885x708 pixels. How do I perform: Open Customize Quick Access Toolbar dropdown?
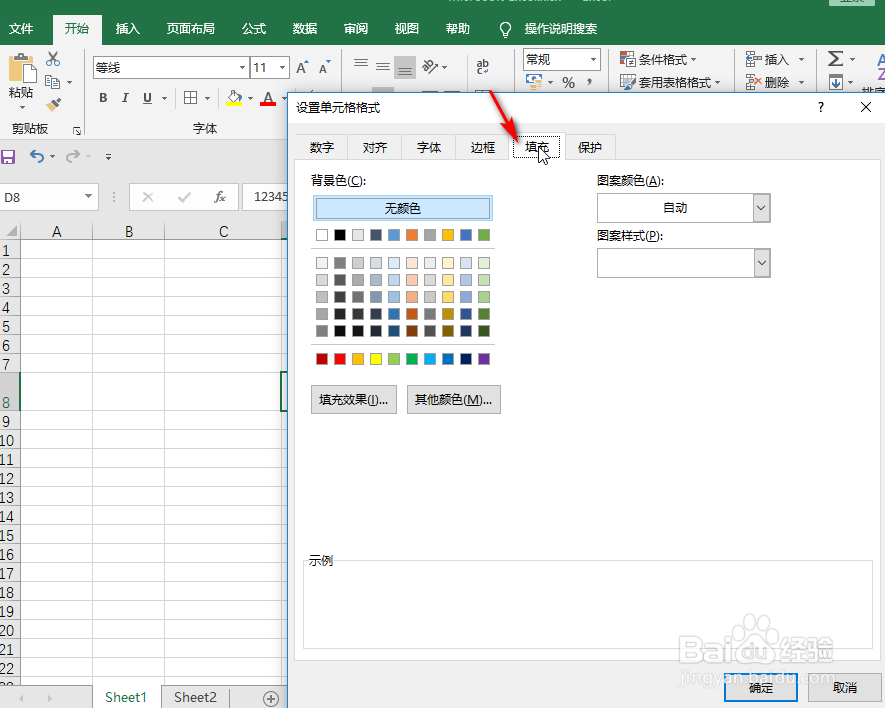[108, 156]
